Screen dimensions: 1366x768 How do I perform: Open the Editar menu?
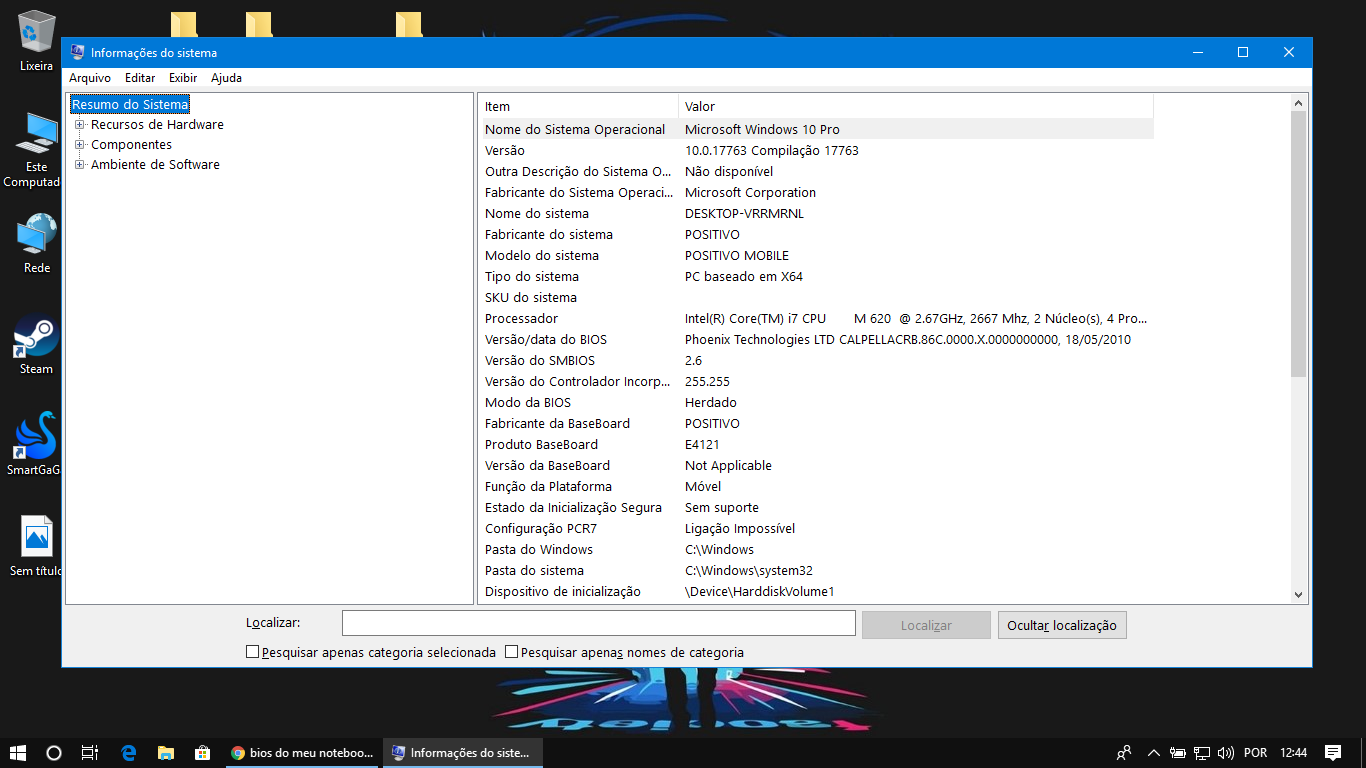140,78
